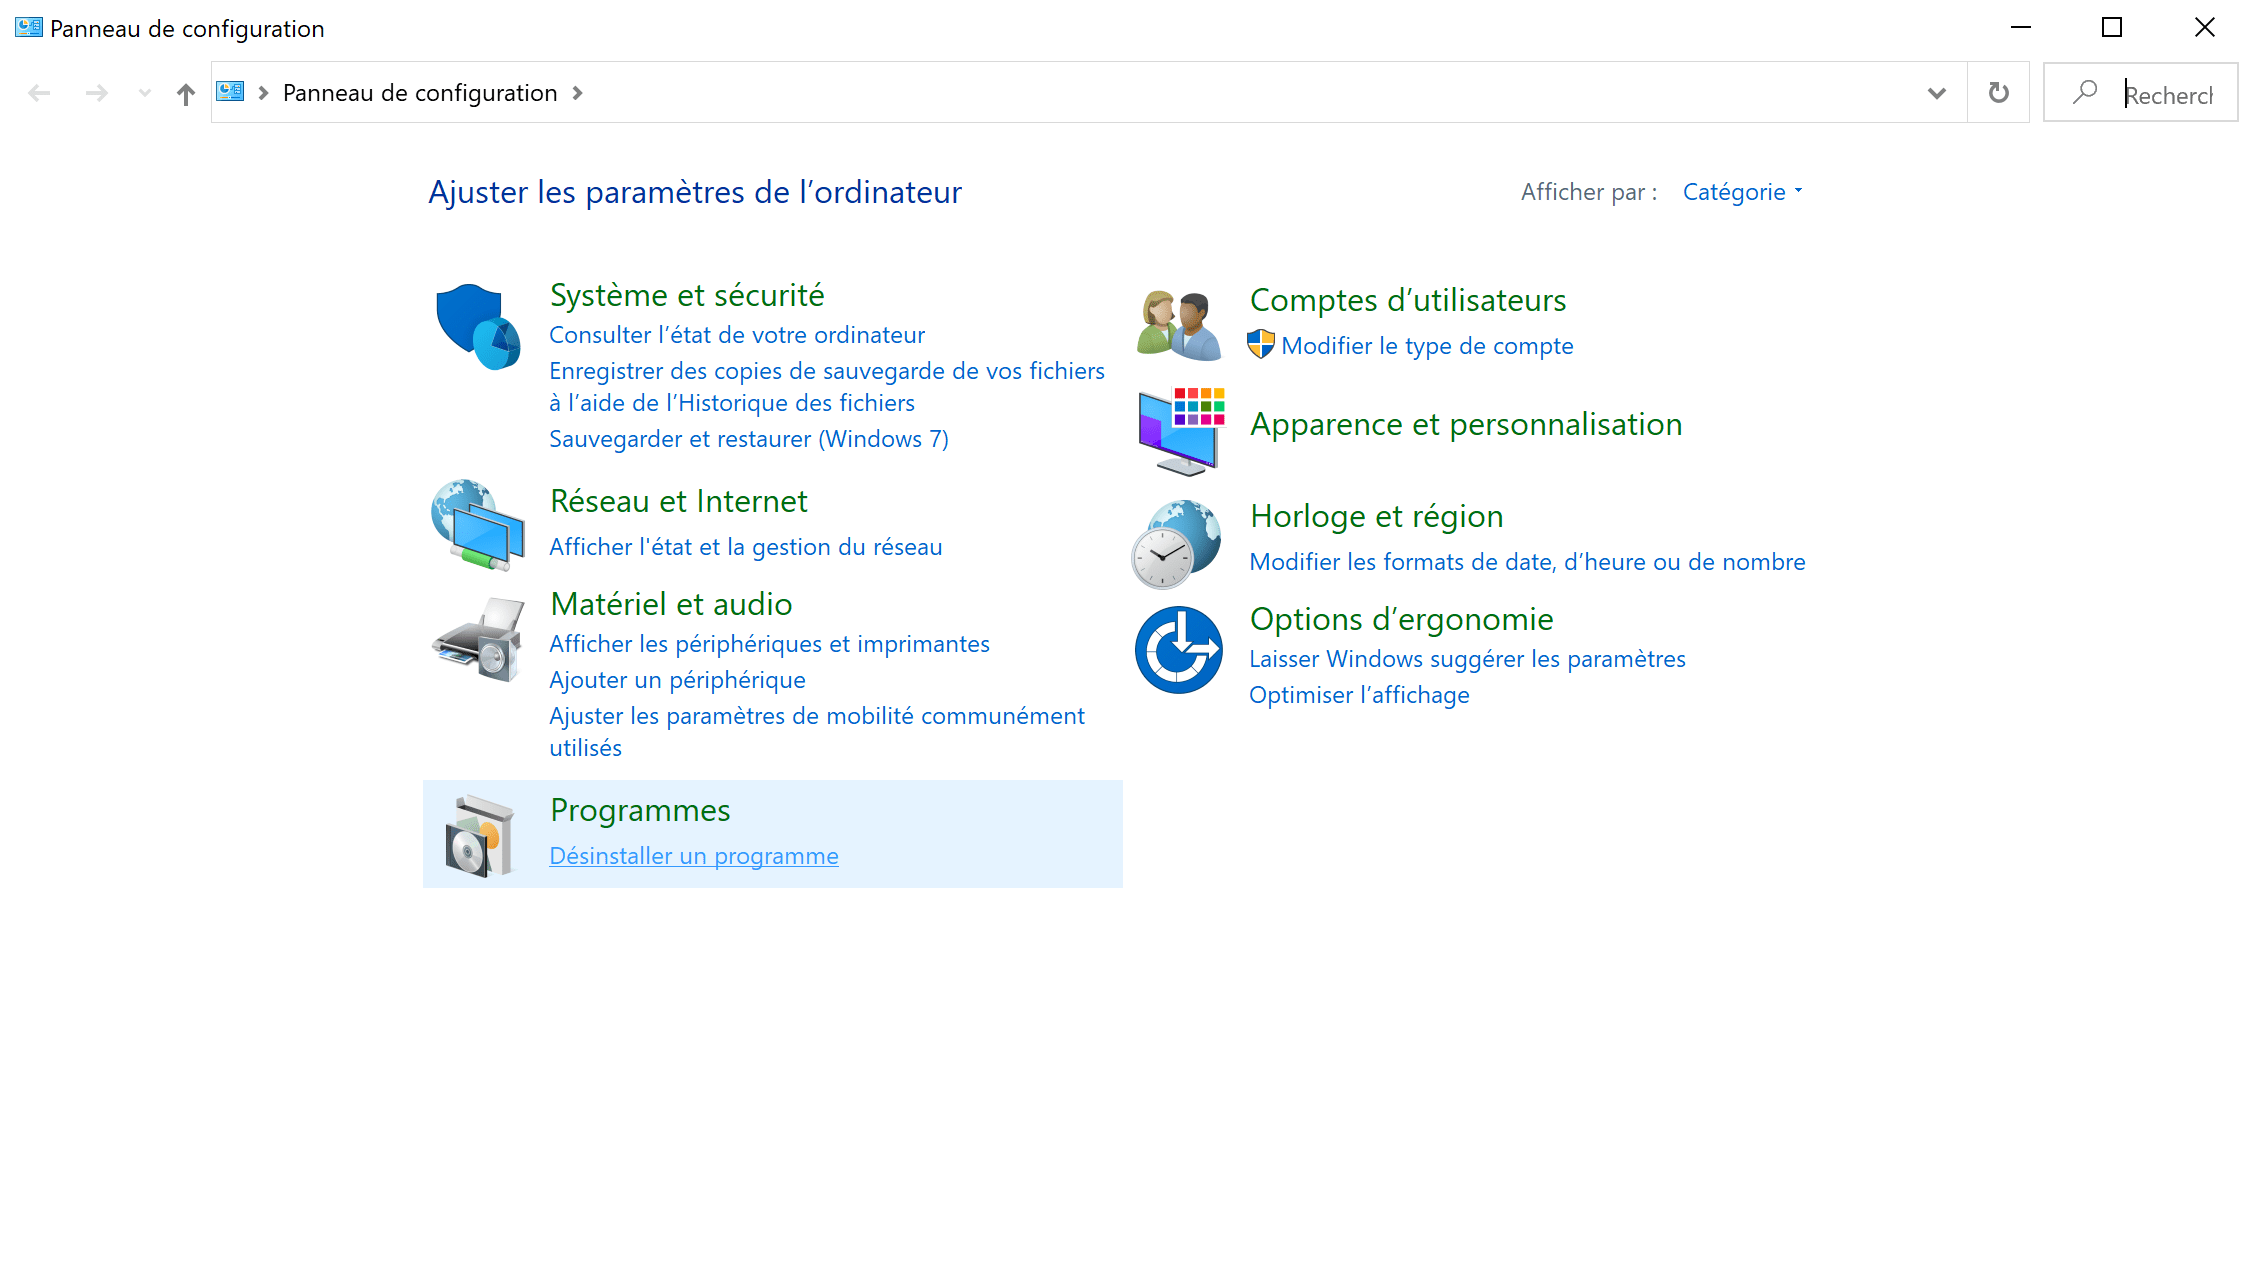Click the Réseau et Internet globe icon
The height and width of the screenshot is (1266, 2252).
coord(478,525)
